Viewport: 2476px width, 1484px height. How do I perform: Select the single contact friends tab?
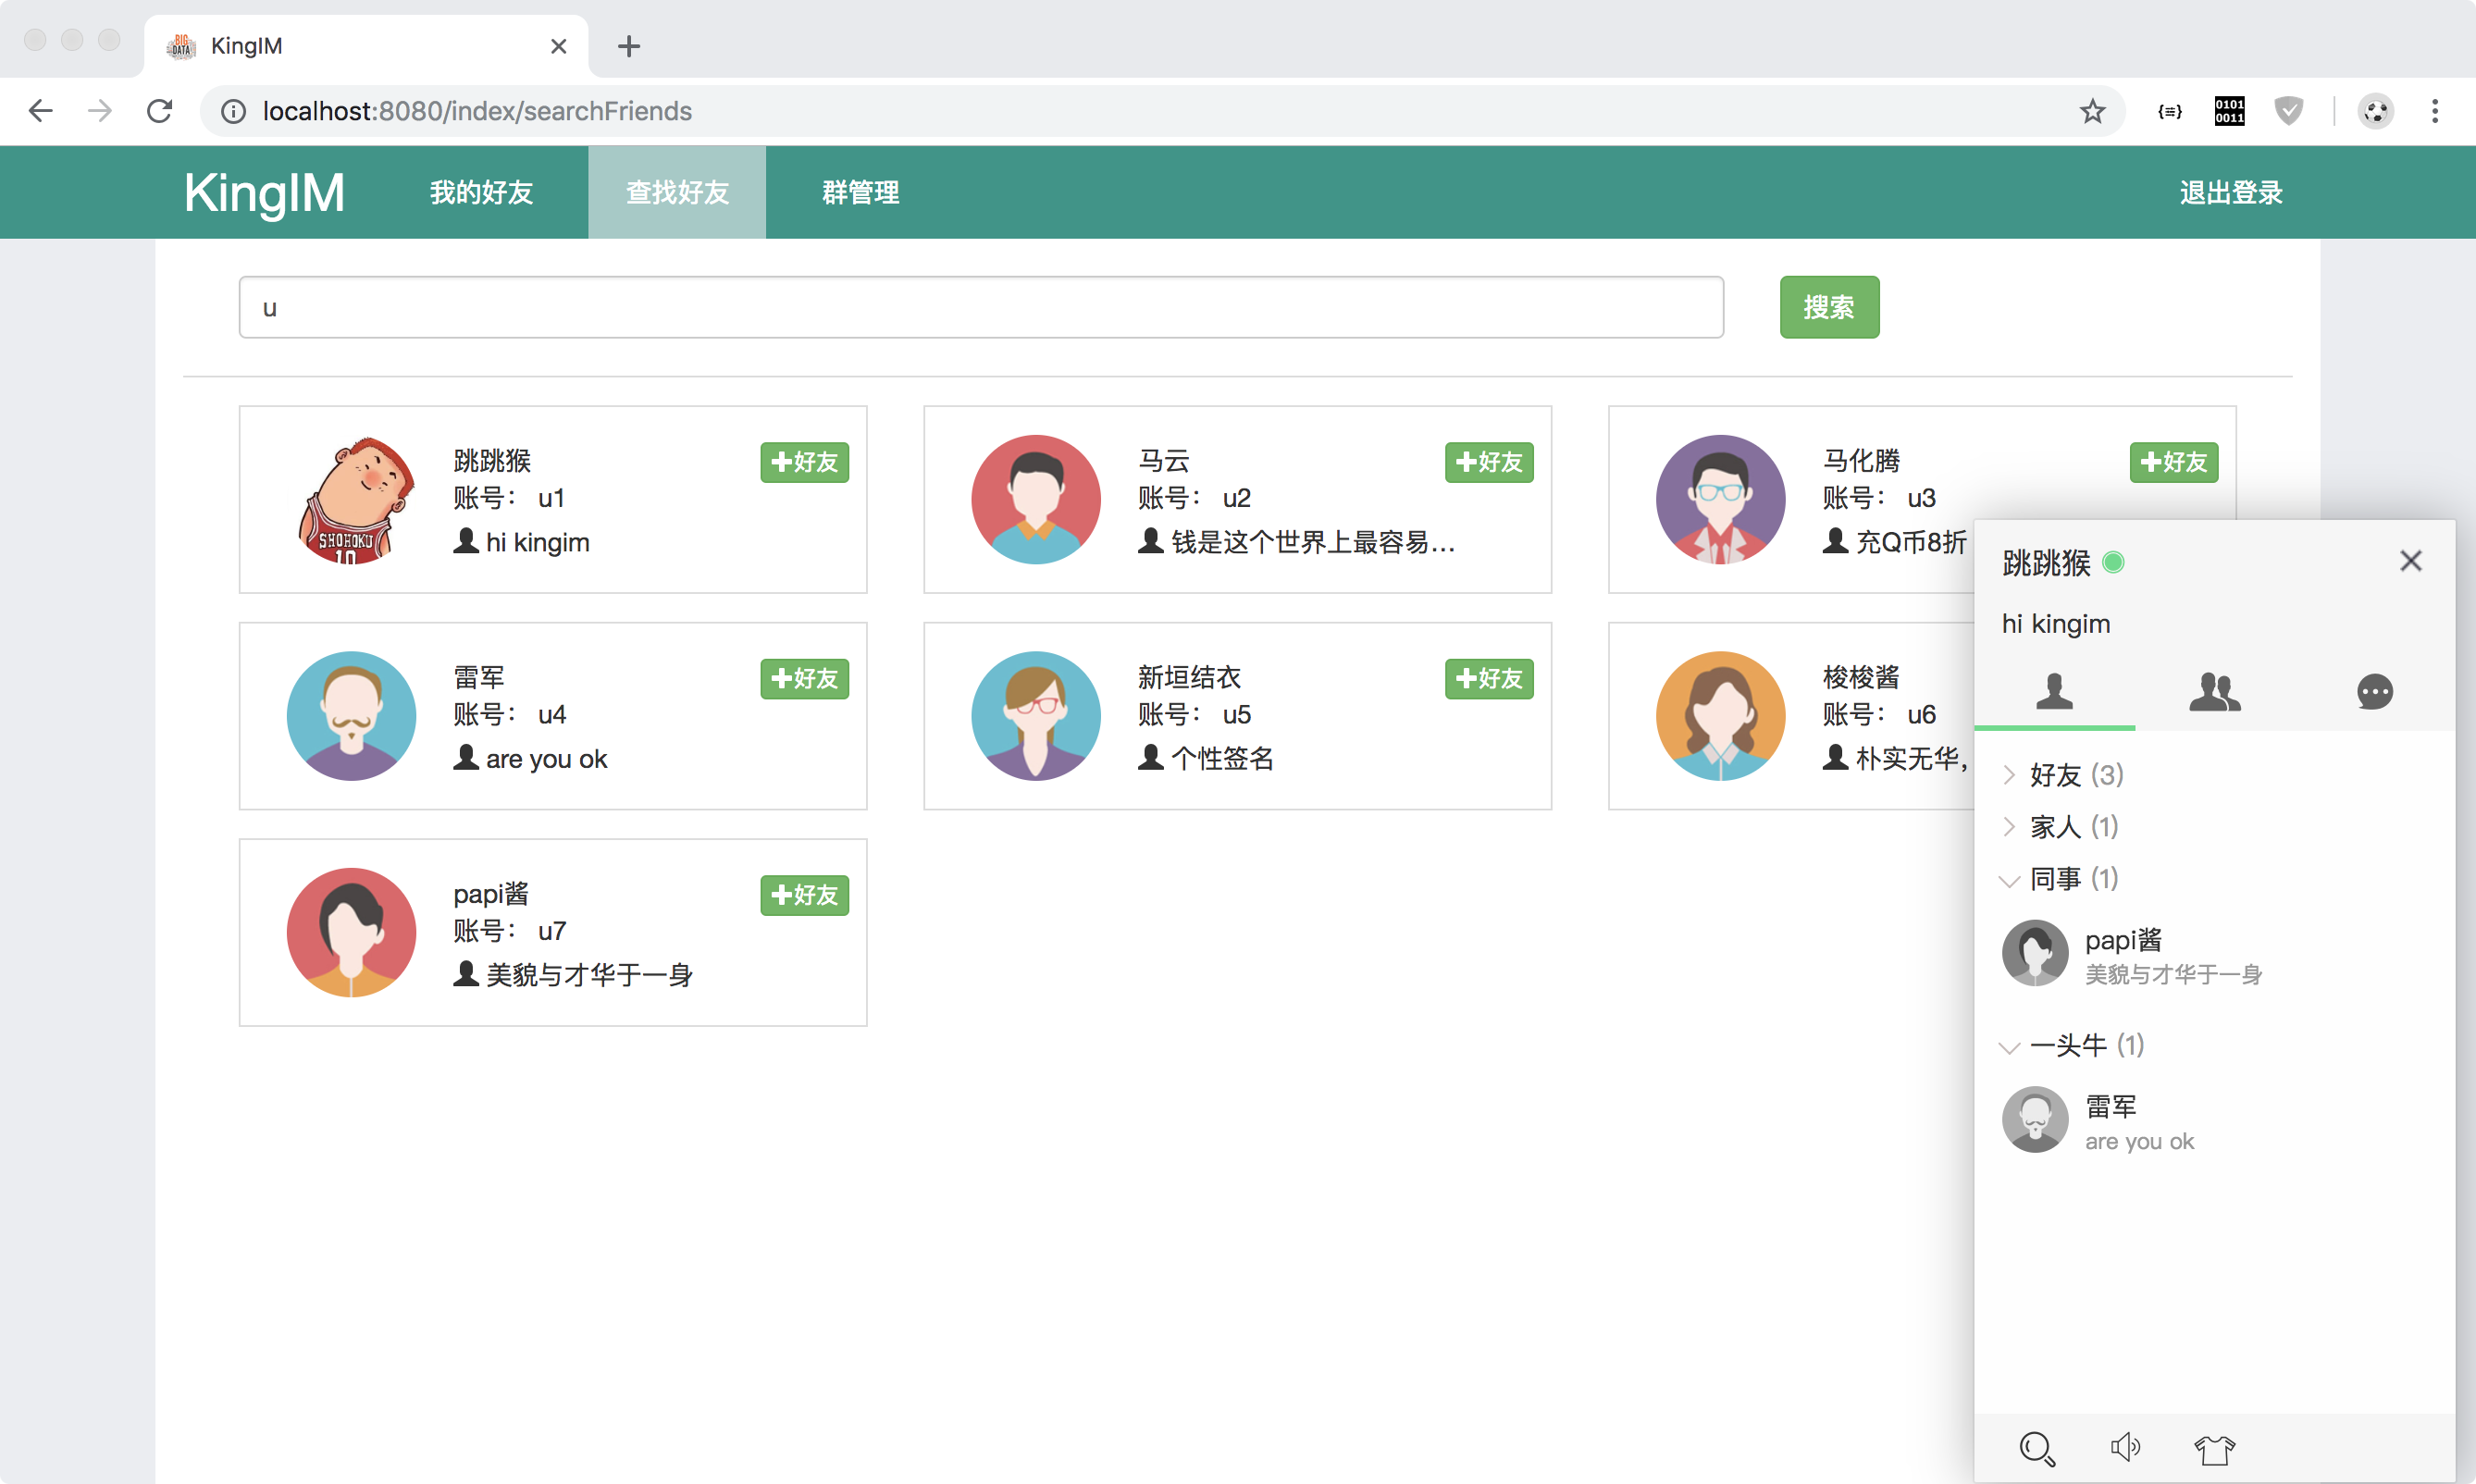point(2054,692)
